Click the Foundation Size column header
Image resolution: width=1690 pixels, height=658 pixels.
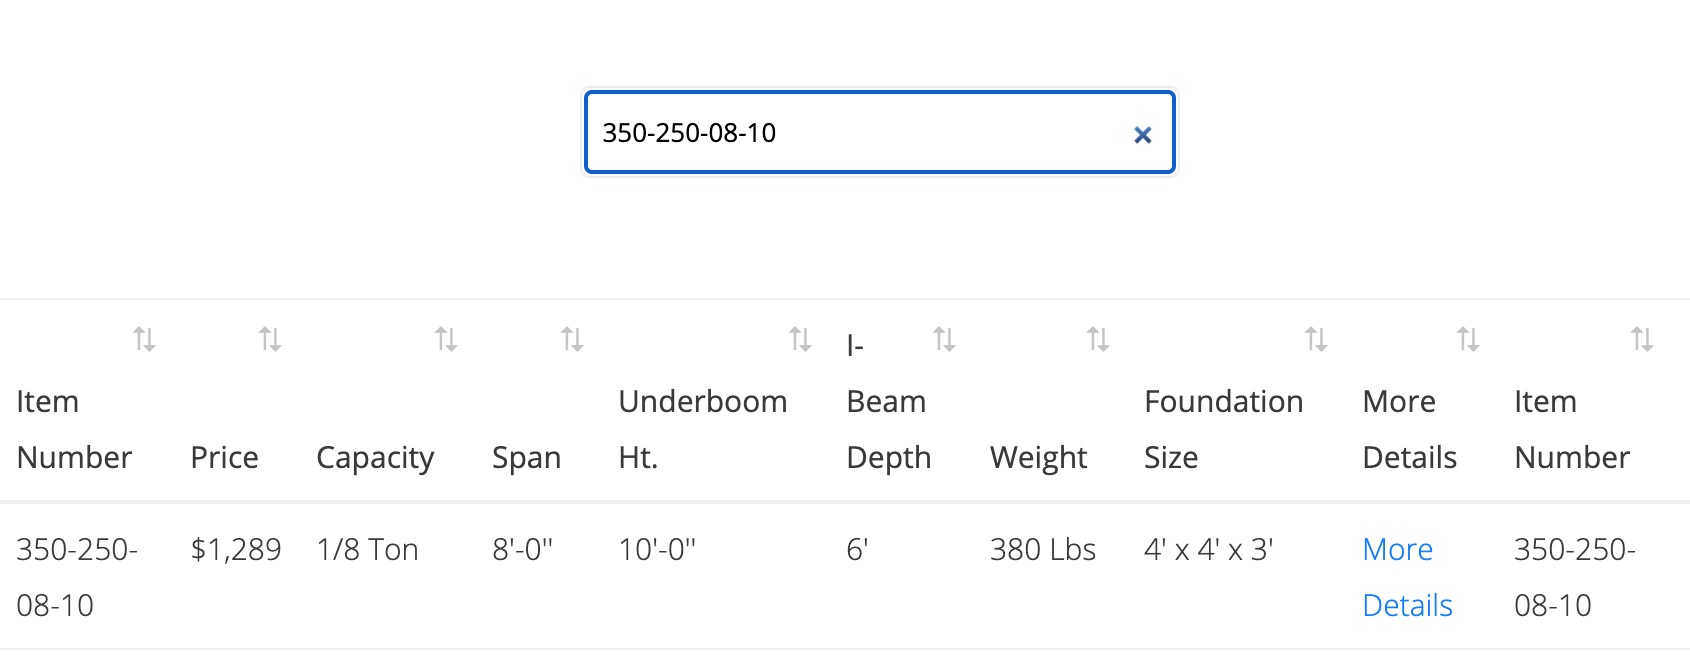pos(1223,429)
